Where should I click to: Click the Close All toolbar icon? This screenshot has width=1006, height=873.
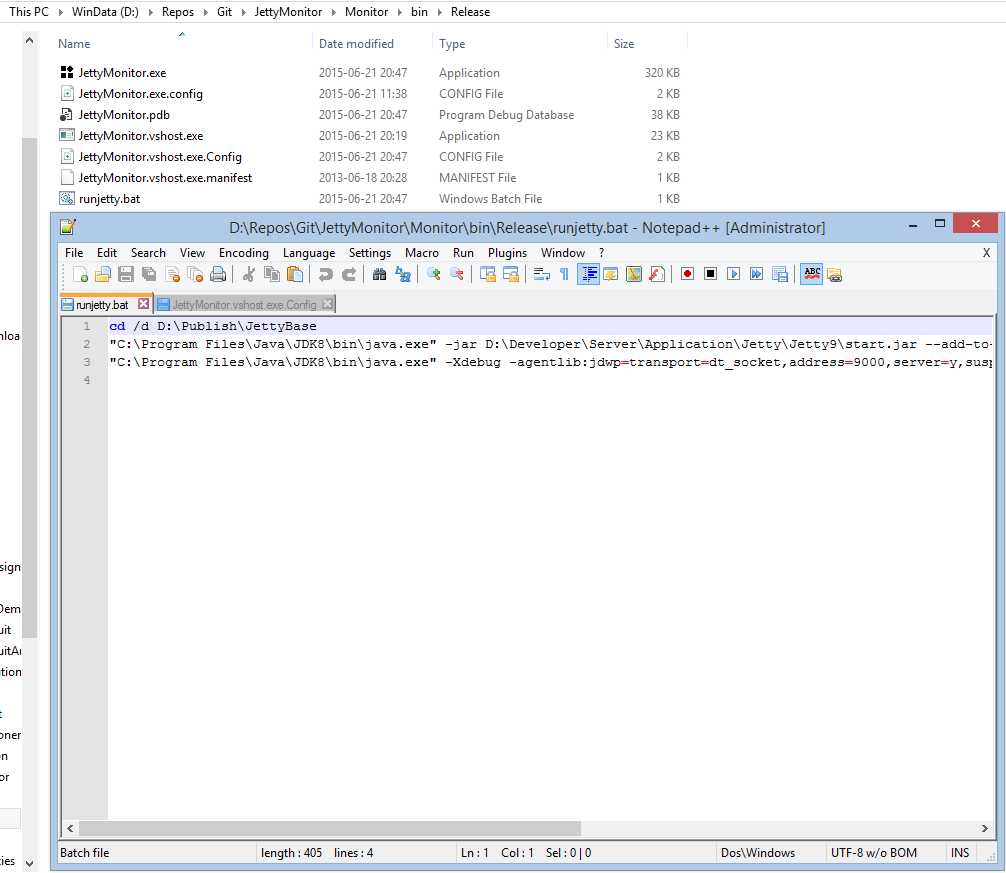[195, 275]
